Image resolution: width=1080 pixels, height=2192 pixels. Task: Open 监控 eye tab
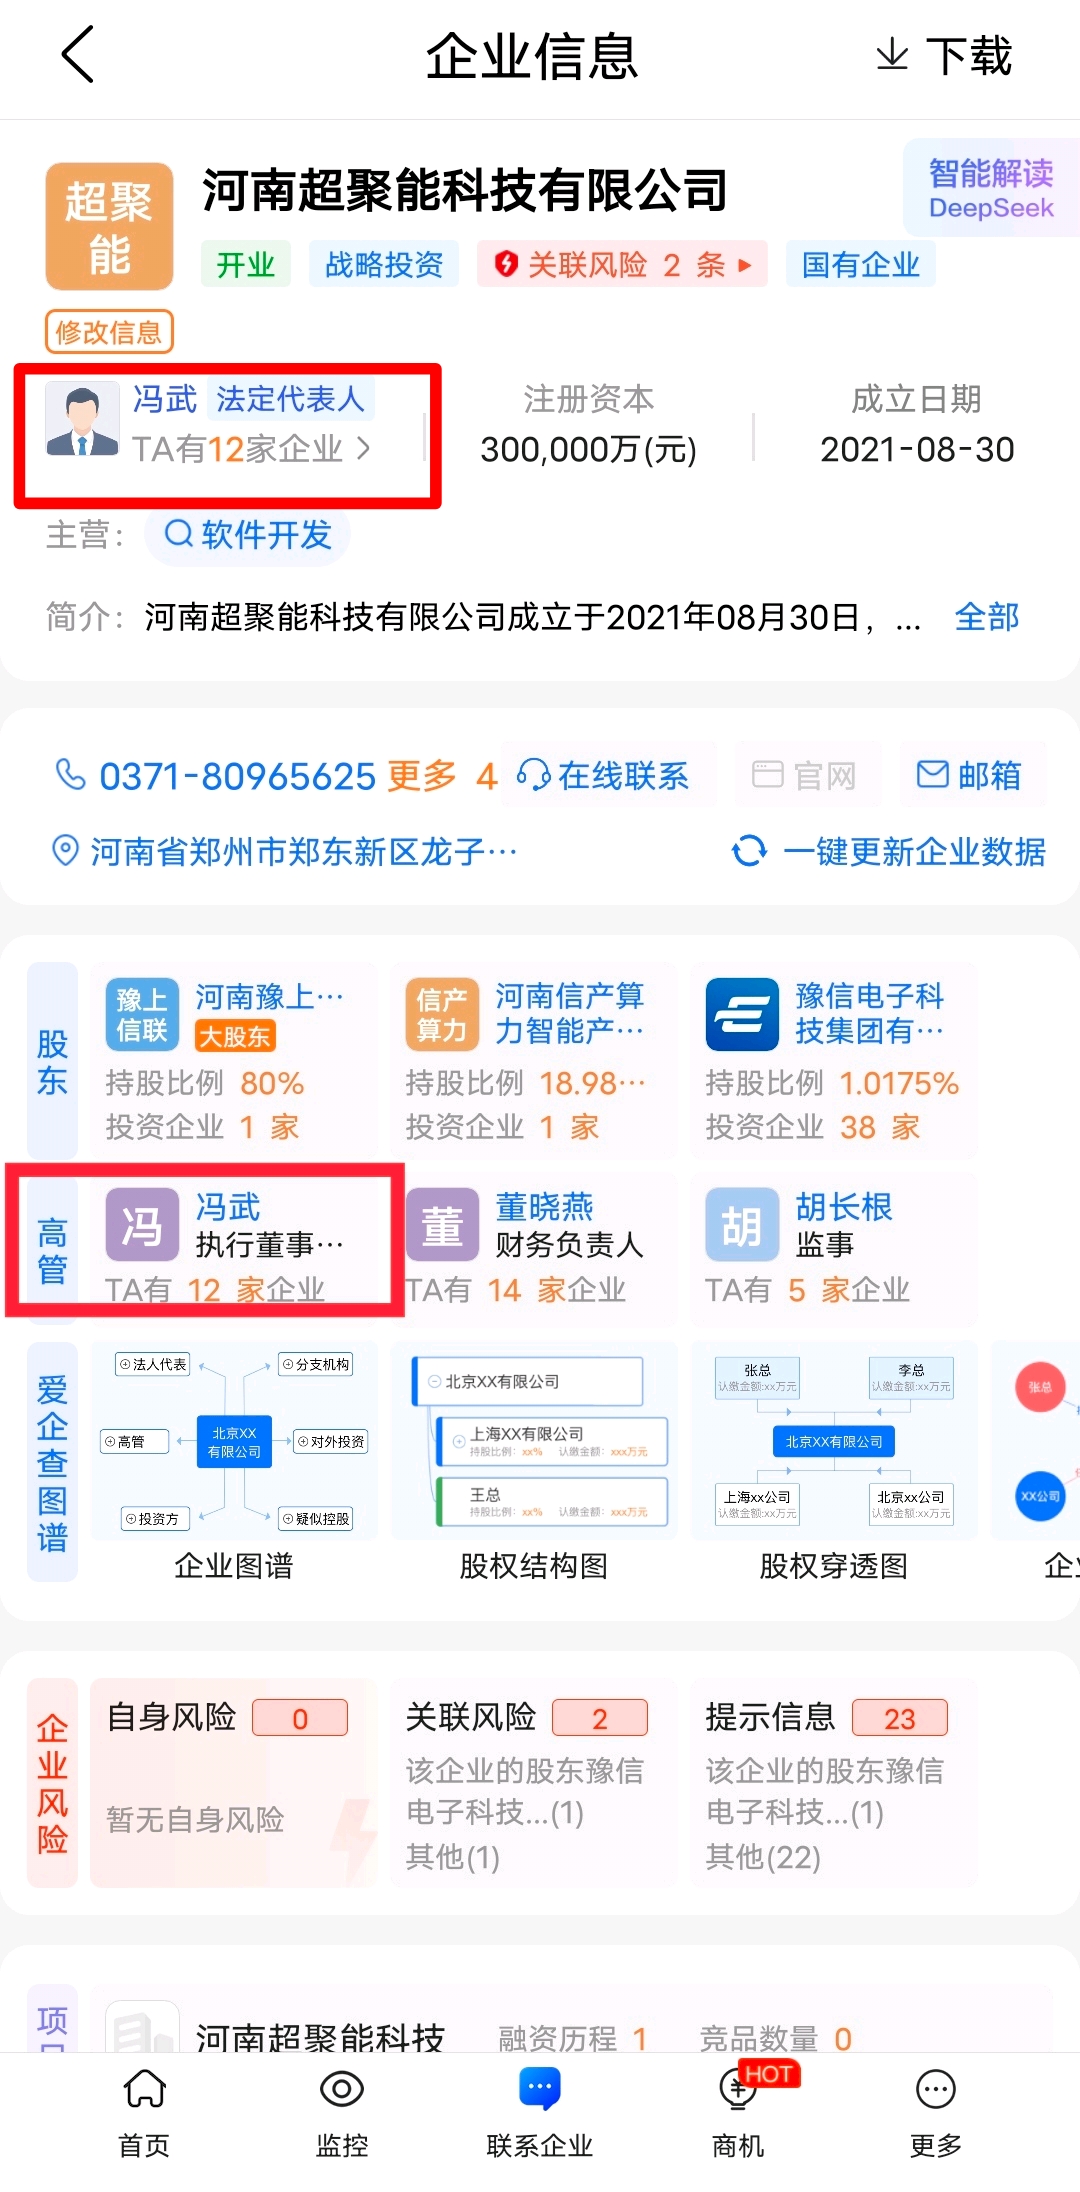pos(342,2113)
